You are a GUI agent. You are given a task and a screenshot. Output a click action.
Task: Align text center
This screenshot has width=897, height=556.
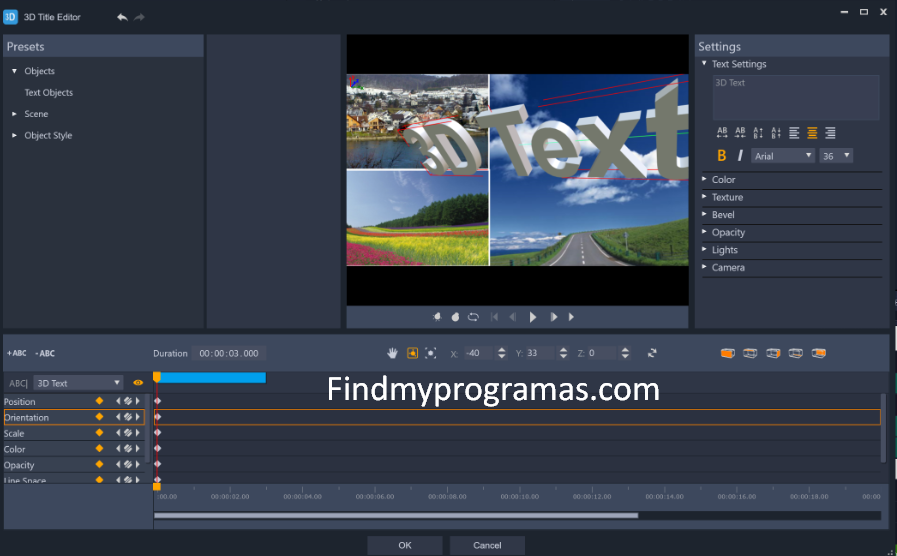[812, 133]
